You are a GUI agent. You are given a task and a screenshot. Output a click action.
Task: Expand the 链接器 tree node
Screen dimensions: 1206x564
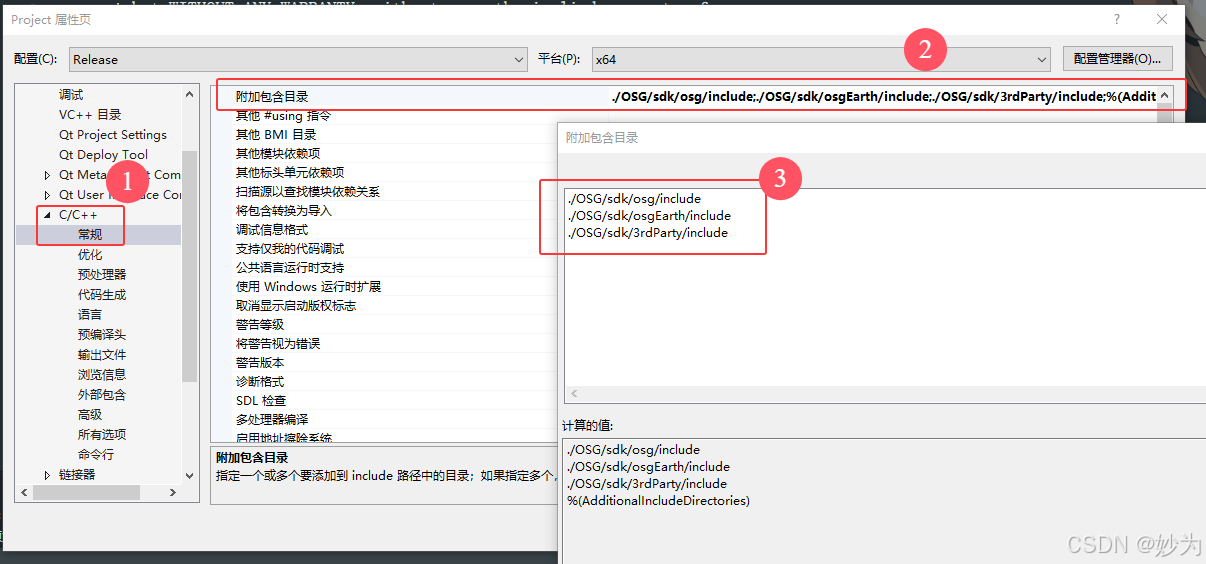(47, 475)
